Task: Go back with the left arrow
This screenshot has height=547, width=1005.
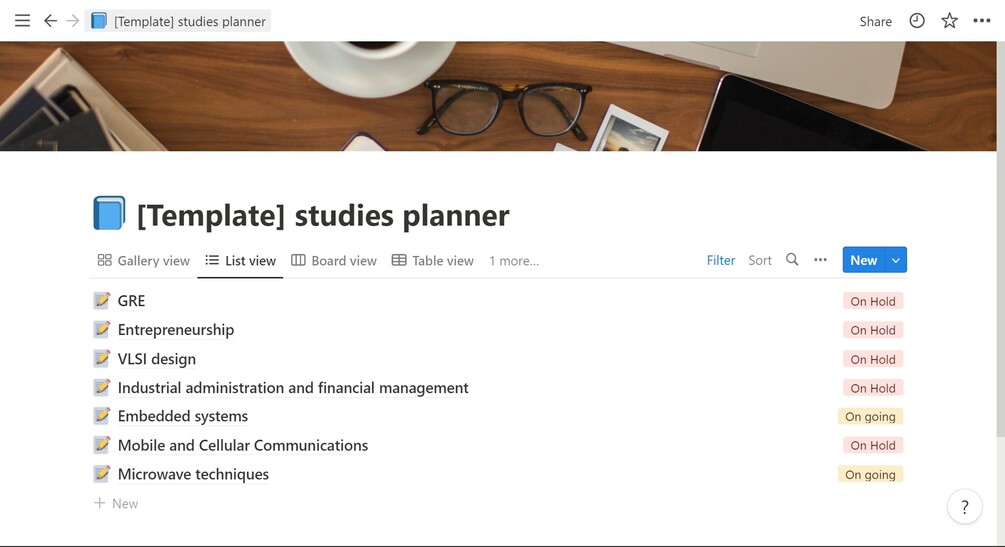Action: click(50, 20)
